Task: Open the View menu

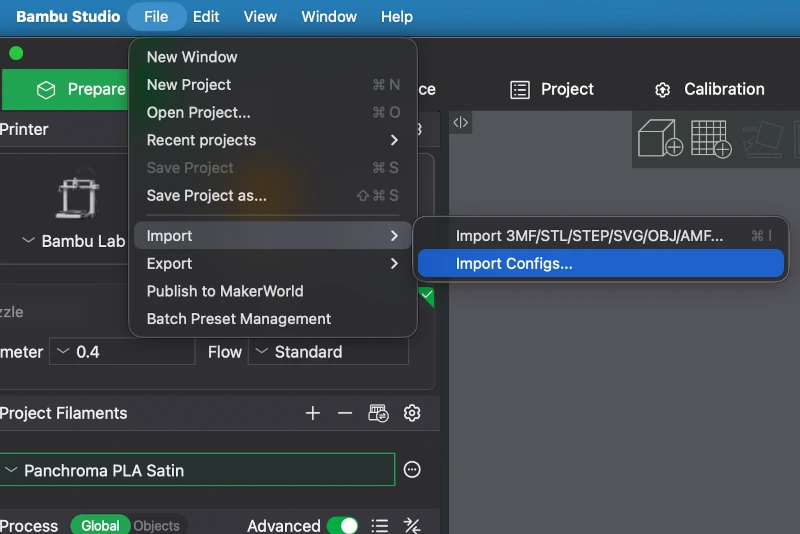Action: tap(260, 17)
